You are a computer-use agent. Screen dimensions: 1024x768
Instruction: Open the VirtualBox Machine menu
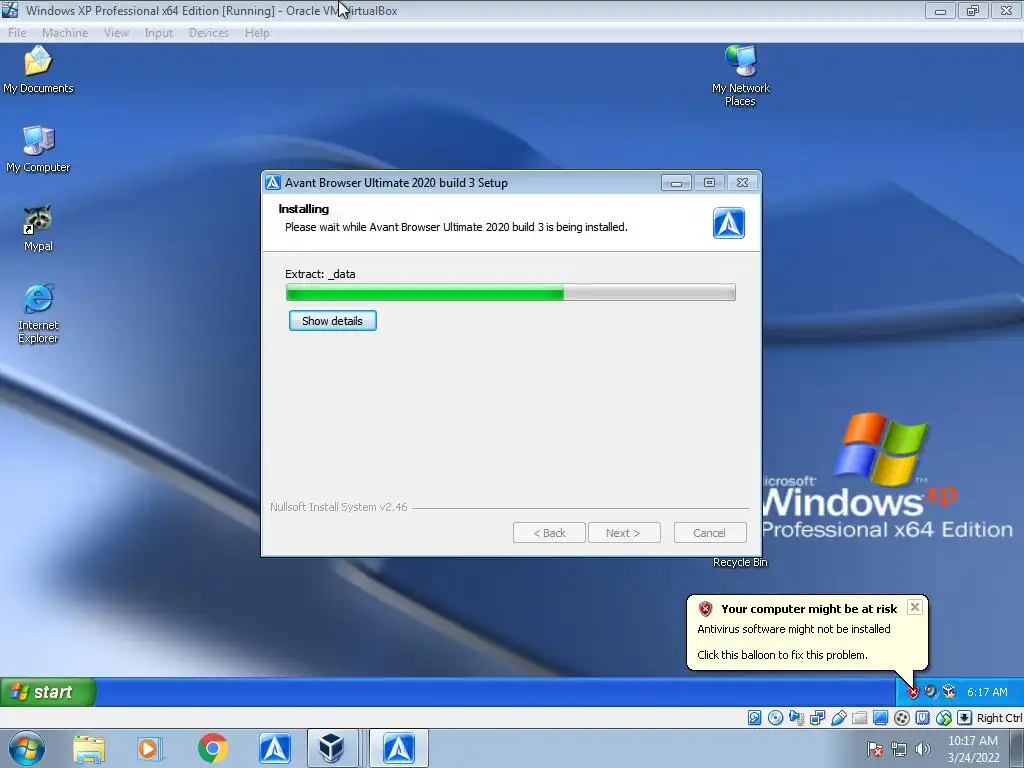pyautogui.click(x=65, y=33)
